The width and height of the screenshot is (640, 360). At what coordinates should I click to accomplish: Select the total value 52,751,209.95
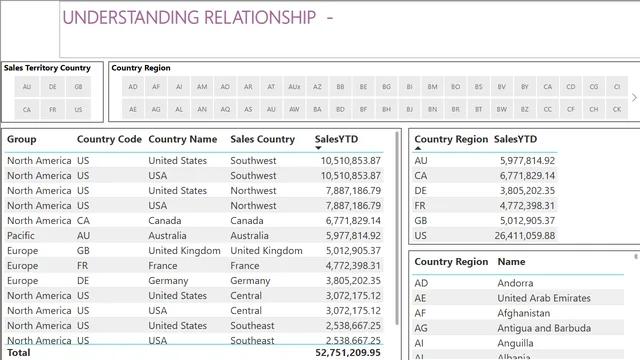[x=348, y=352]
